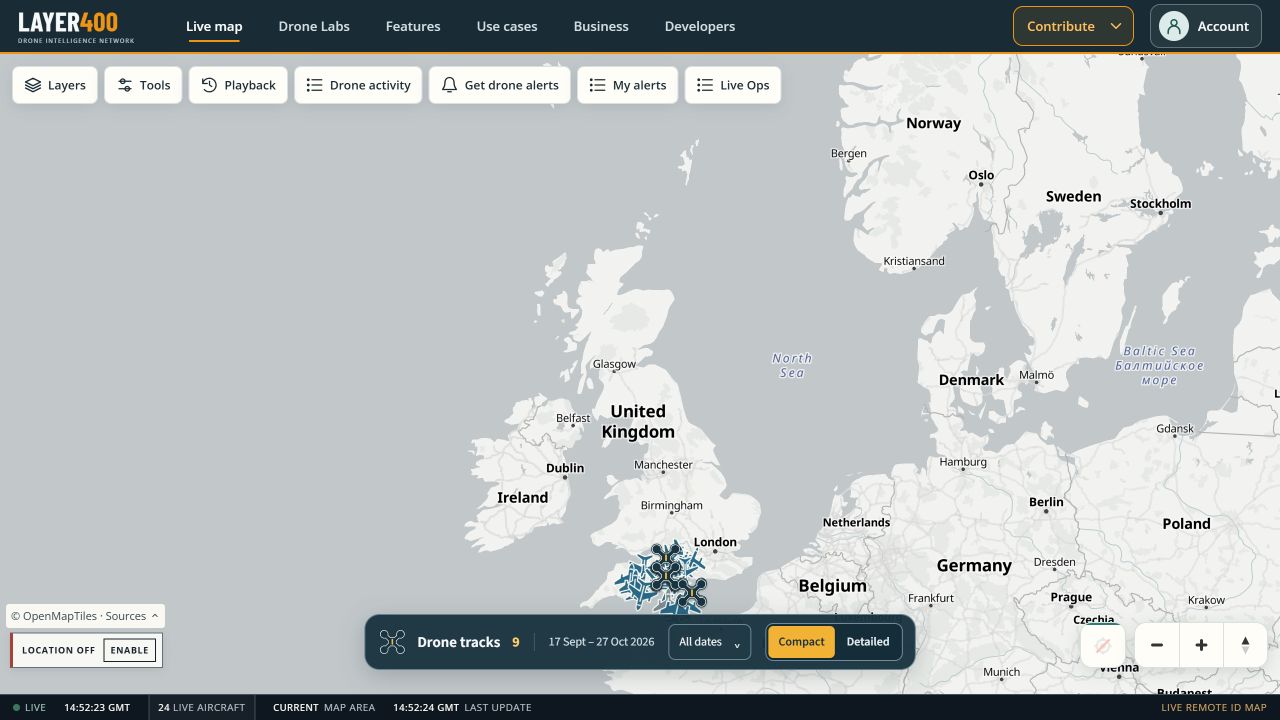The width and height of the screenshot is (1280, 720).
Task: Click the 17 Sept – 27 Oct 2026 date range
Action: point(601,642)
